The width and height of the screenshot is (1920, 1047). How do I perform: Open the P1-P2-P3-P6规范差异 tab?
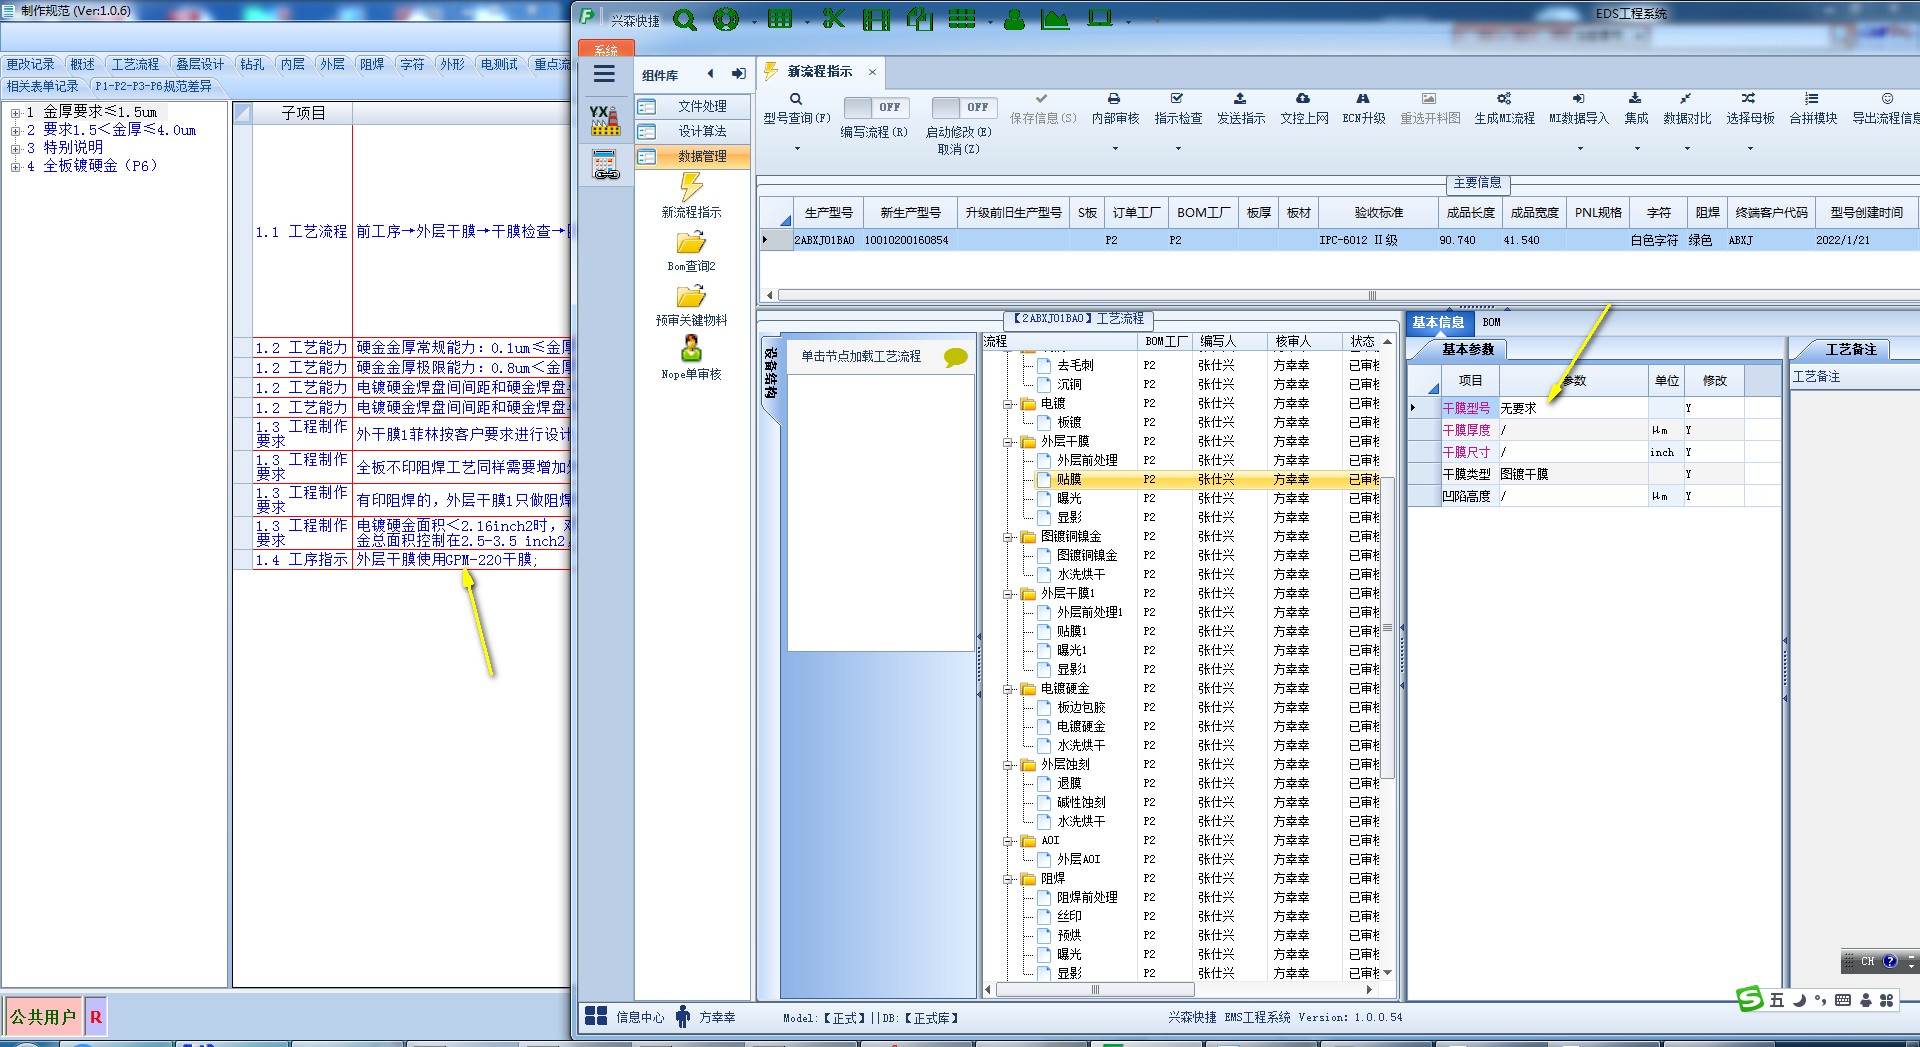pyautogui.click(x=153, y=86)
